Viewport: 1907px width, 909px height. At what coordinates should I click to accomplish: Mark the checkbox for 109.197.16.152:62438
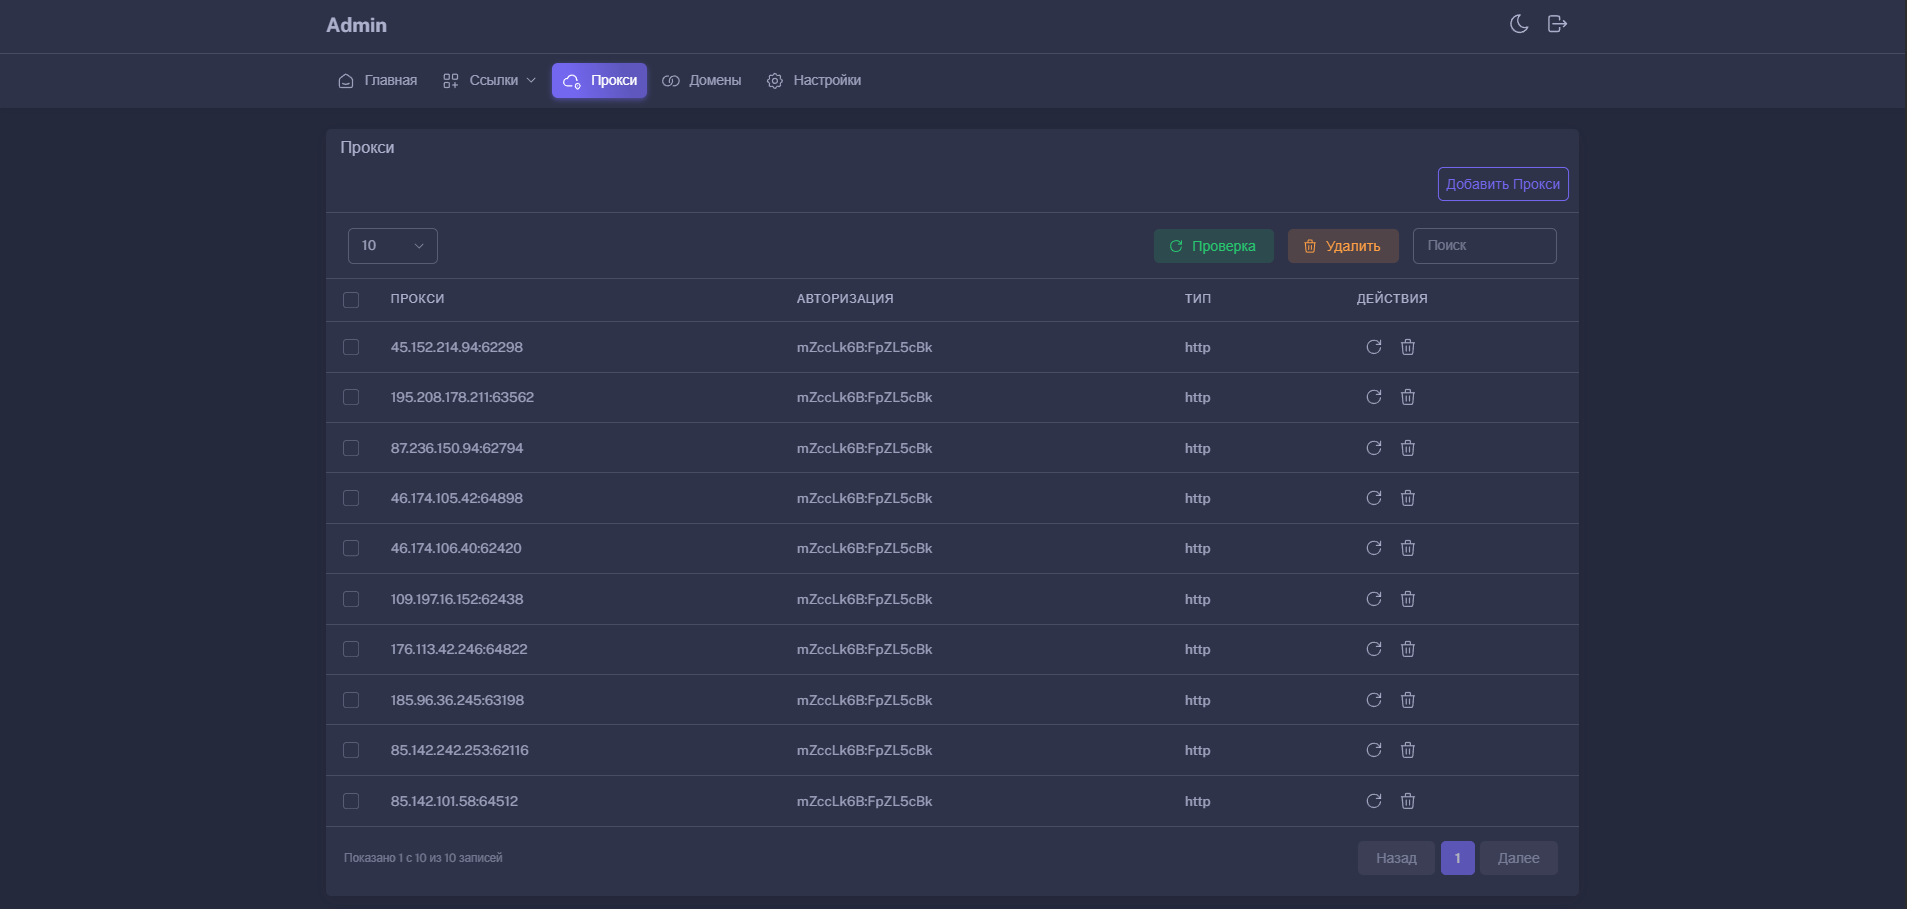[x=351, y=599]
